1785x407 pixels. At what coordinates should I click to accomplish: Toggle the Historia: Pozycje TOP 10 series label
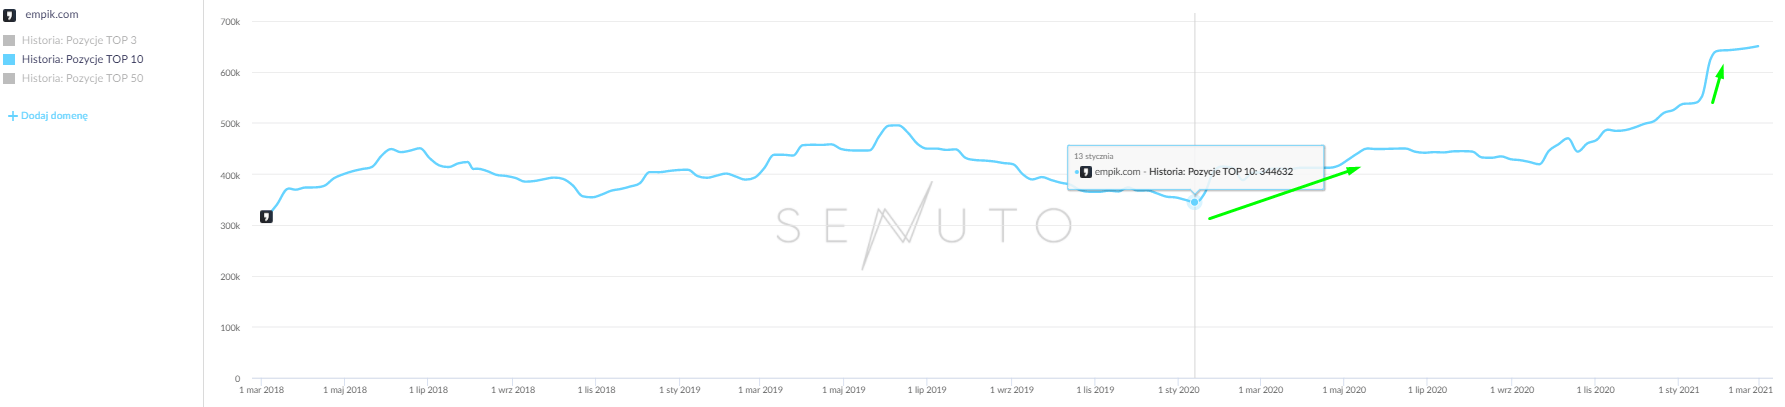(x=82, y=59)
